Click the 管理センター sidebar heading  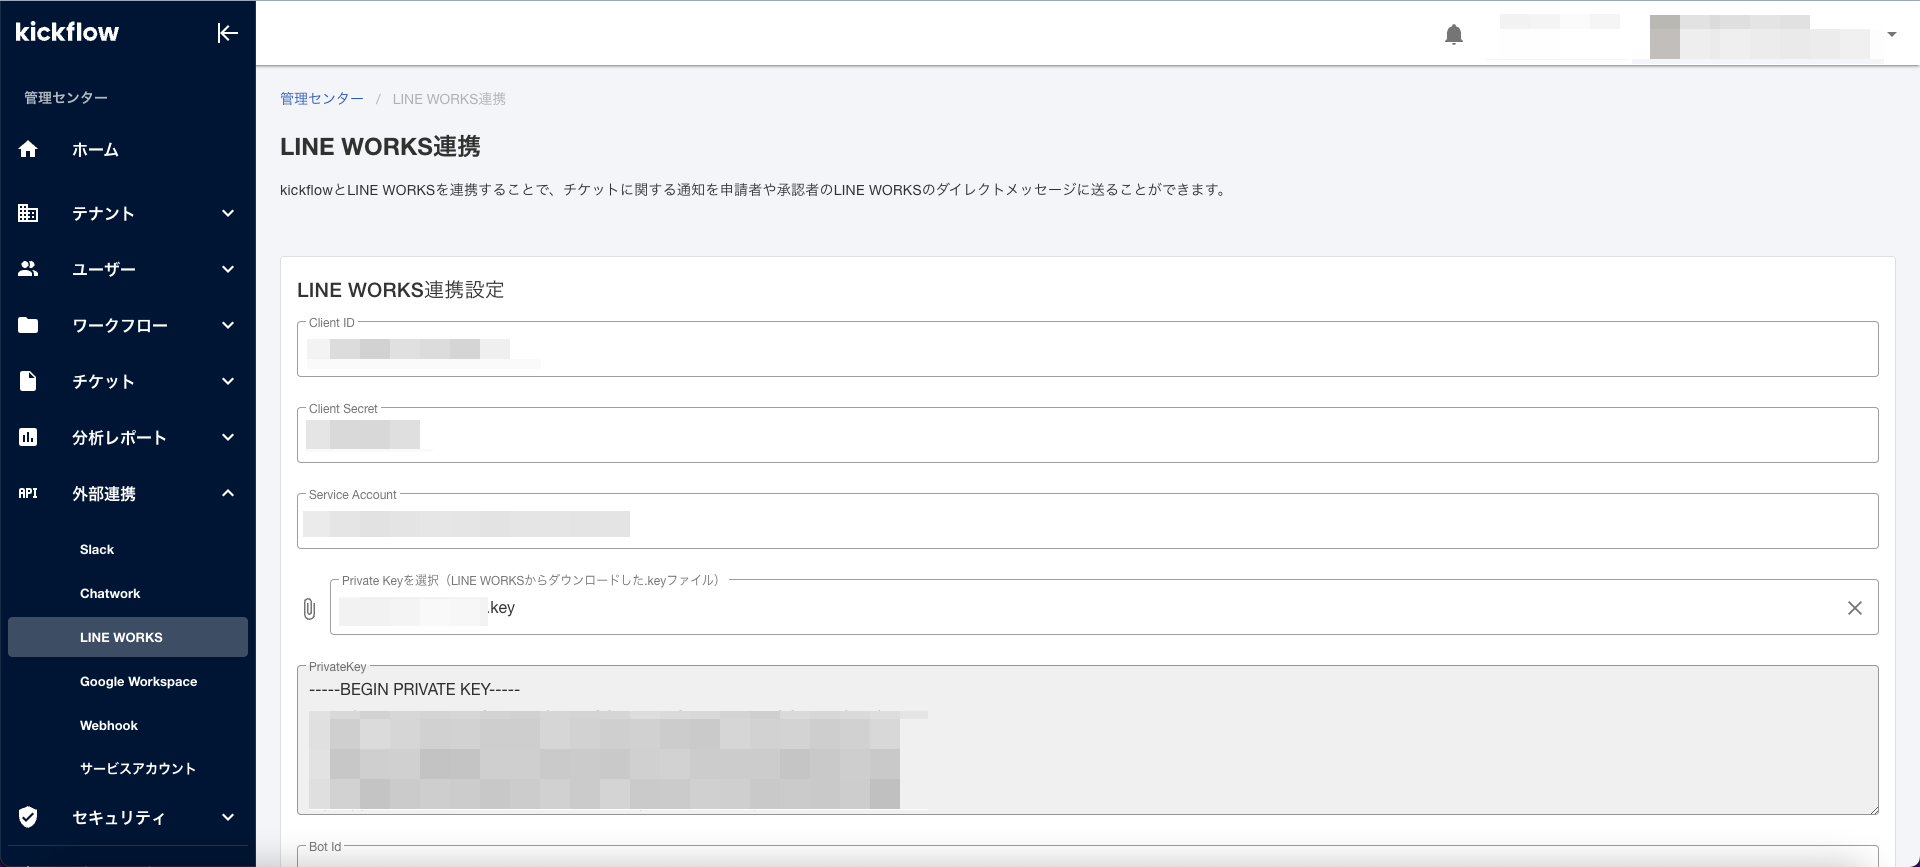coord(66,98)
